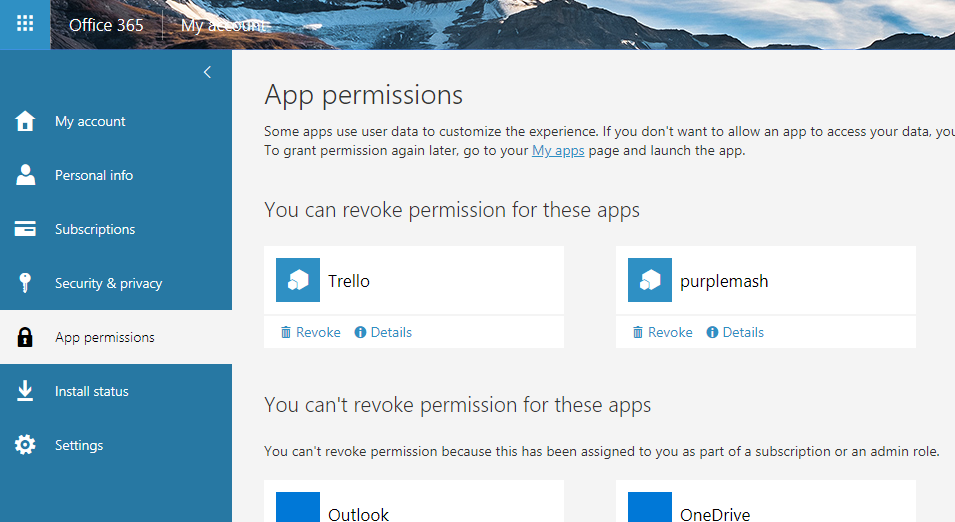
Task: Open the Office 365 app launcher grid
Action: point(25,24)
